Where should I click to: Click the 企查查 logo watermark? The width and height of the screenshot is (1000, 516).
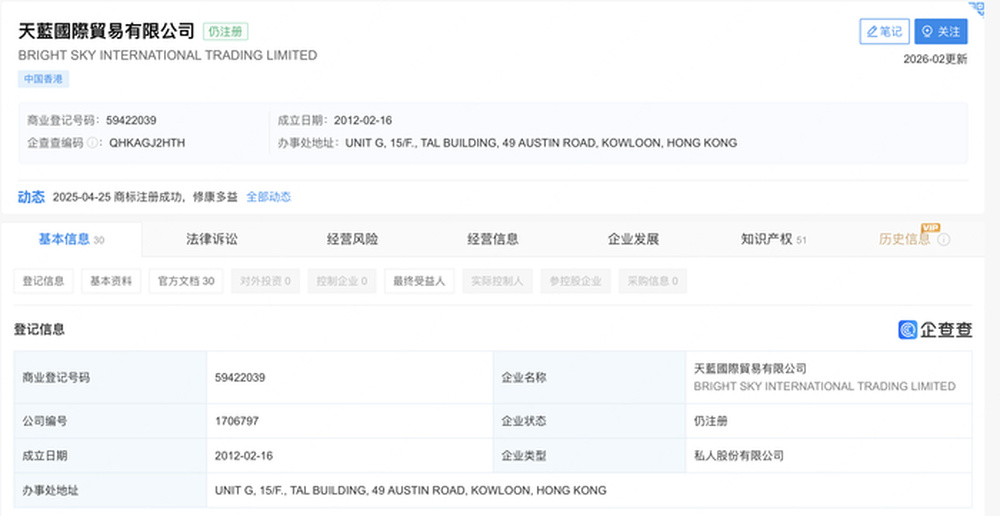935,330
